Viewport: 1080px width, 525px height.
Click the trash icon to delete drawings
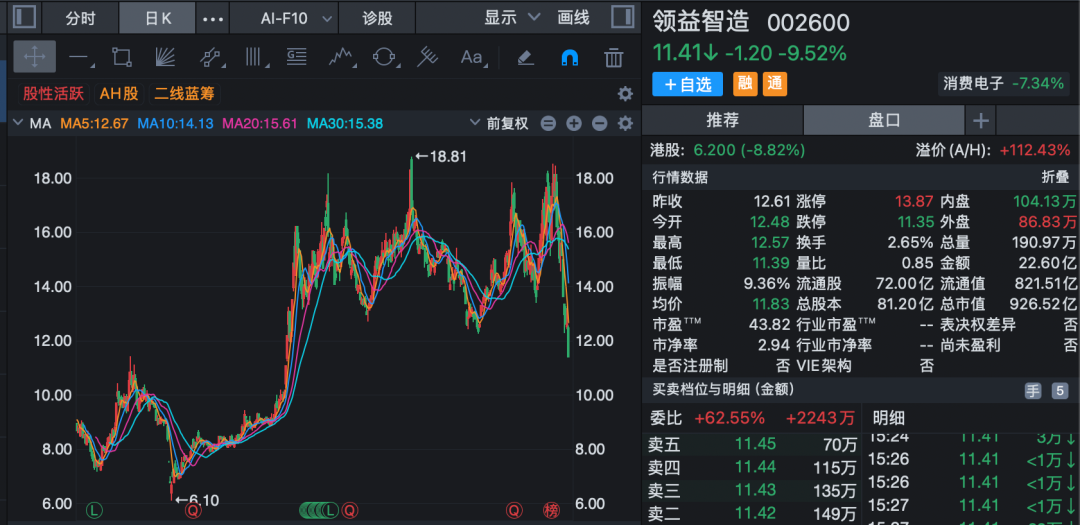click(614, 58)
